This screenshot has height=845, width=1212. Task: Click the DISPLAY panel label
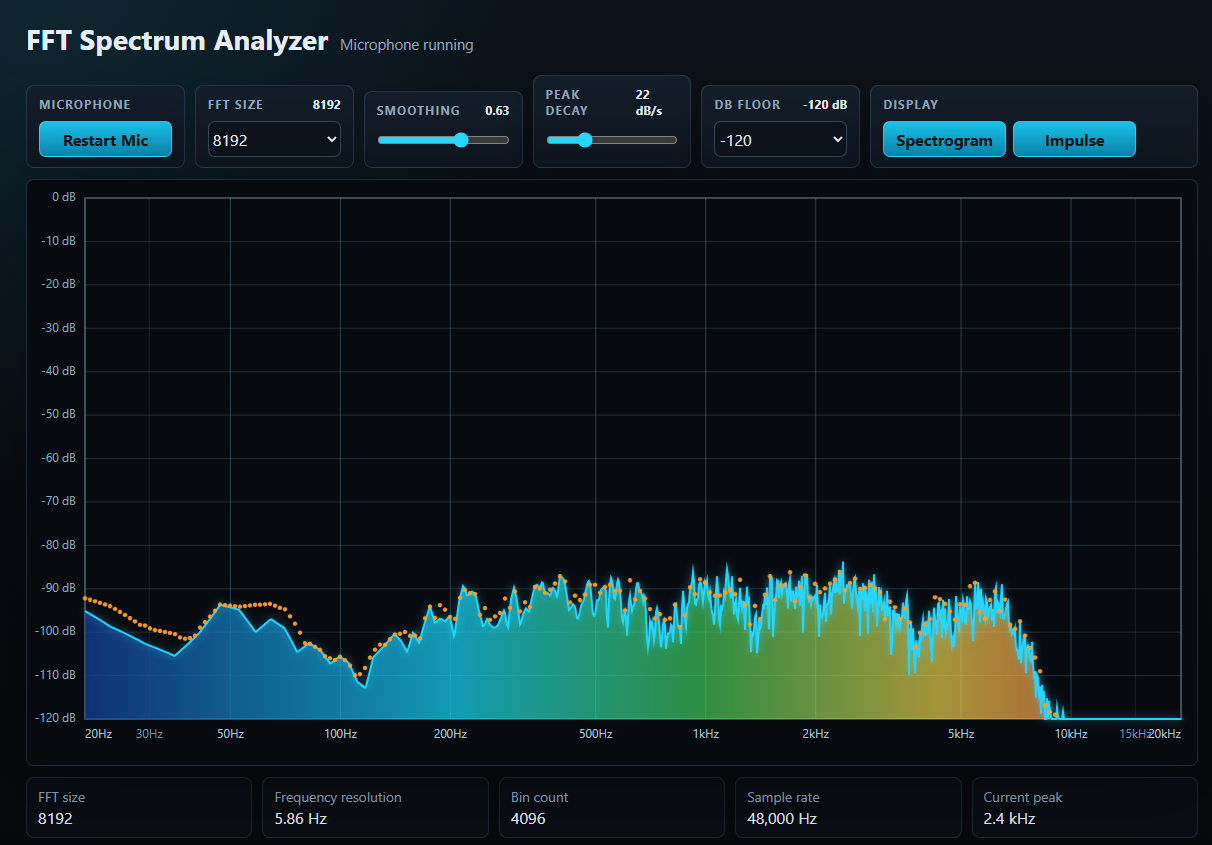[911, 105]
